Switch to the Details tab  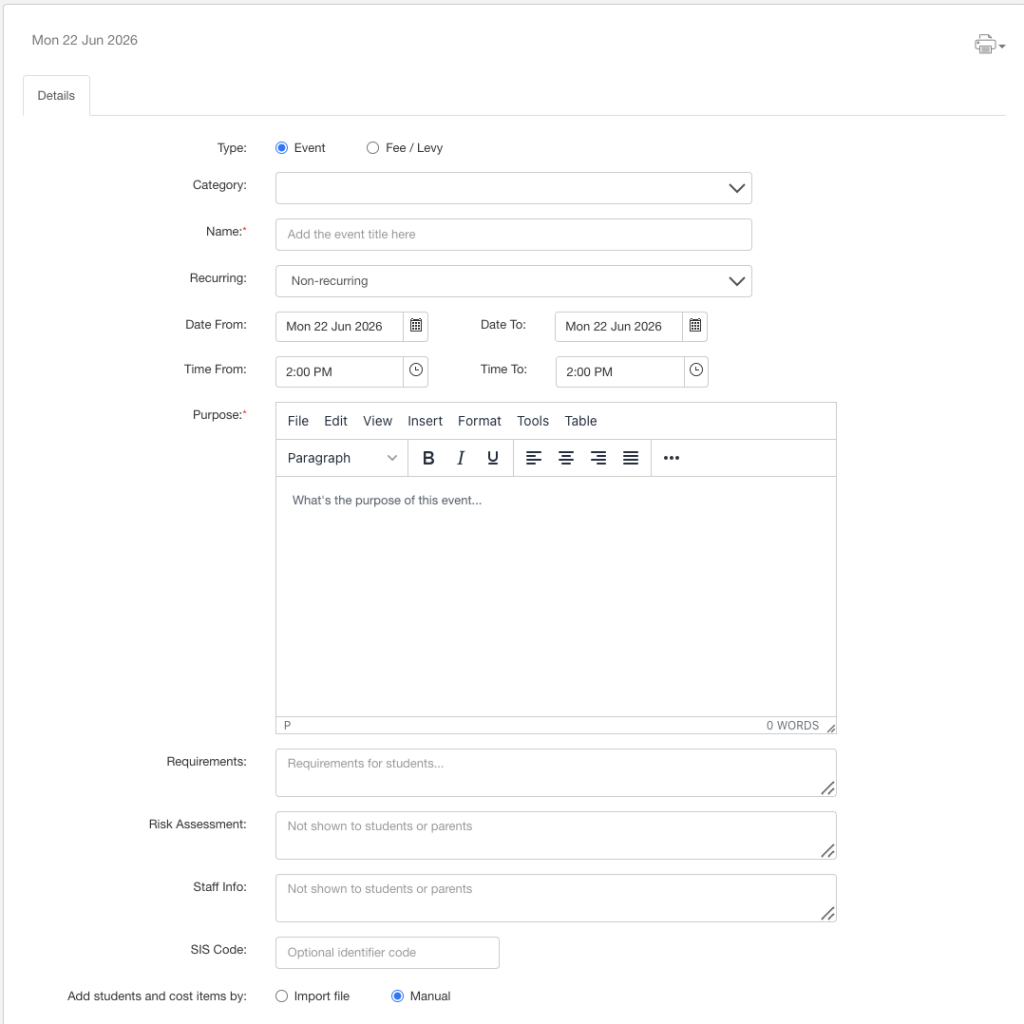click(x=56, y=95)
